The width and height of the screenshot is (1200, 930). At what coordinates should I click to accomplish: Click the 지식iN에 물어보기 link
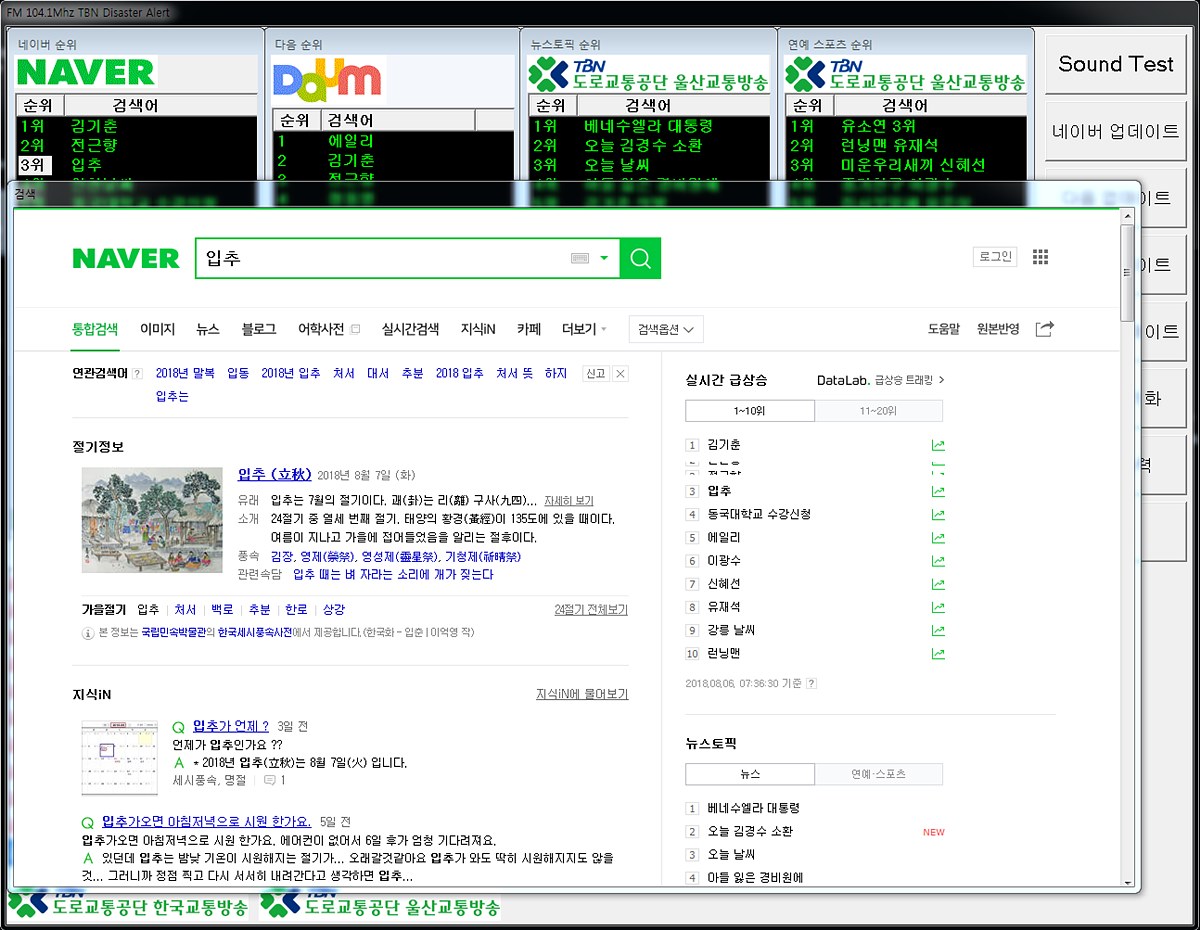[x=582, y=694]
